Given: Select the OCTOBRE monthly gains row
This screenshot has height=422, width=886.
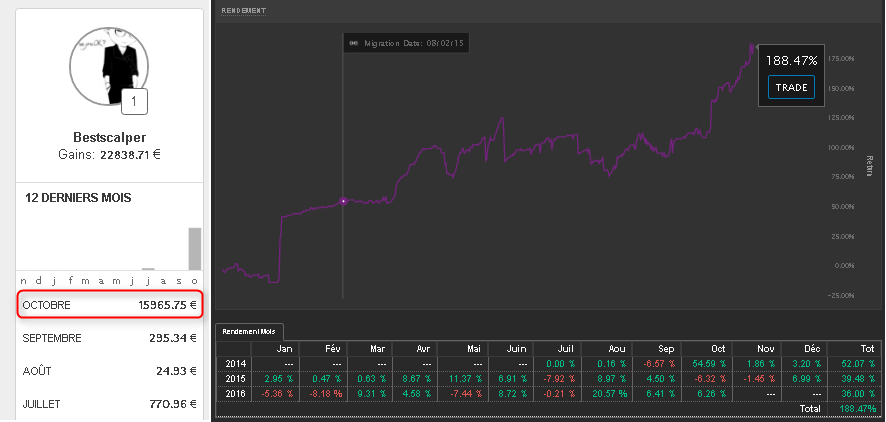Looking at the screenshot, I should pos(110,305).
